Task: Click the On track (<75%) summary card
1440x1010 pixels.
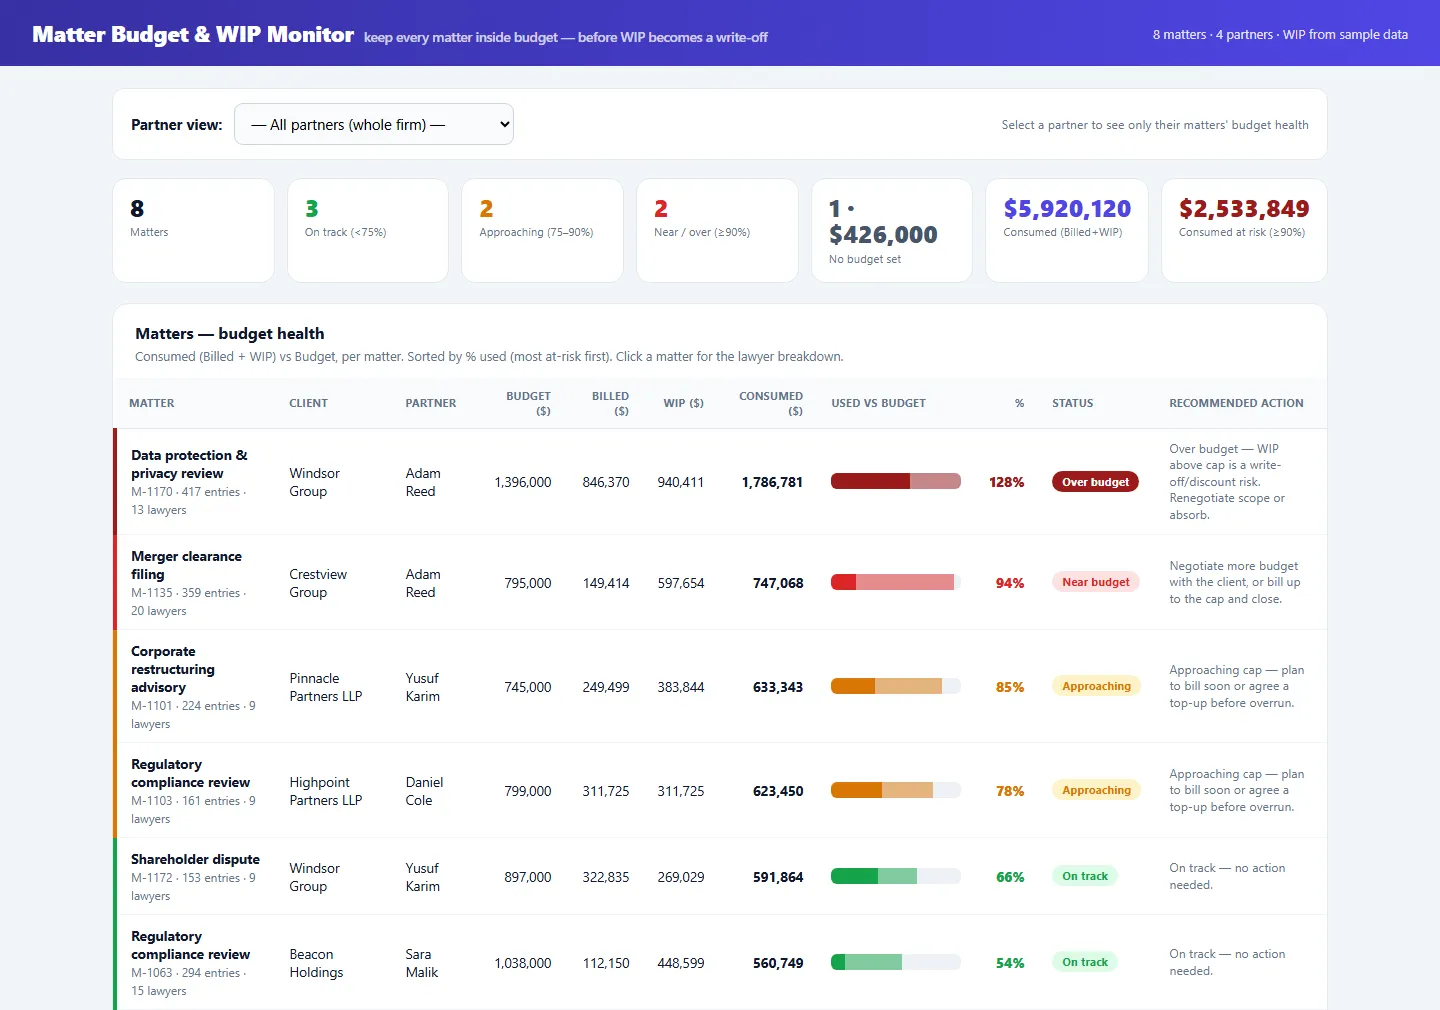Action: [368, 230]
